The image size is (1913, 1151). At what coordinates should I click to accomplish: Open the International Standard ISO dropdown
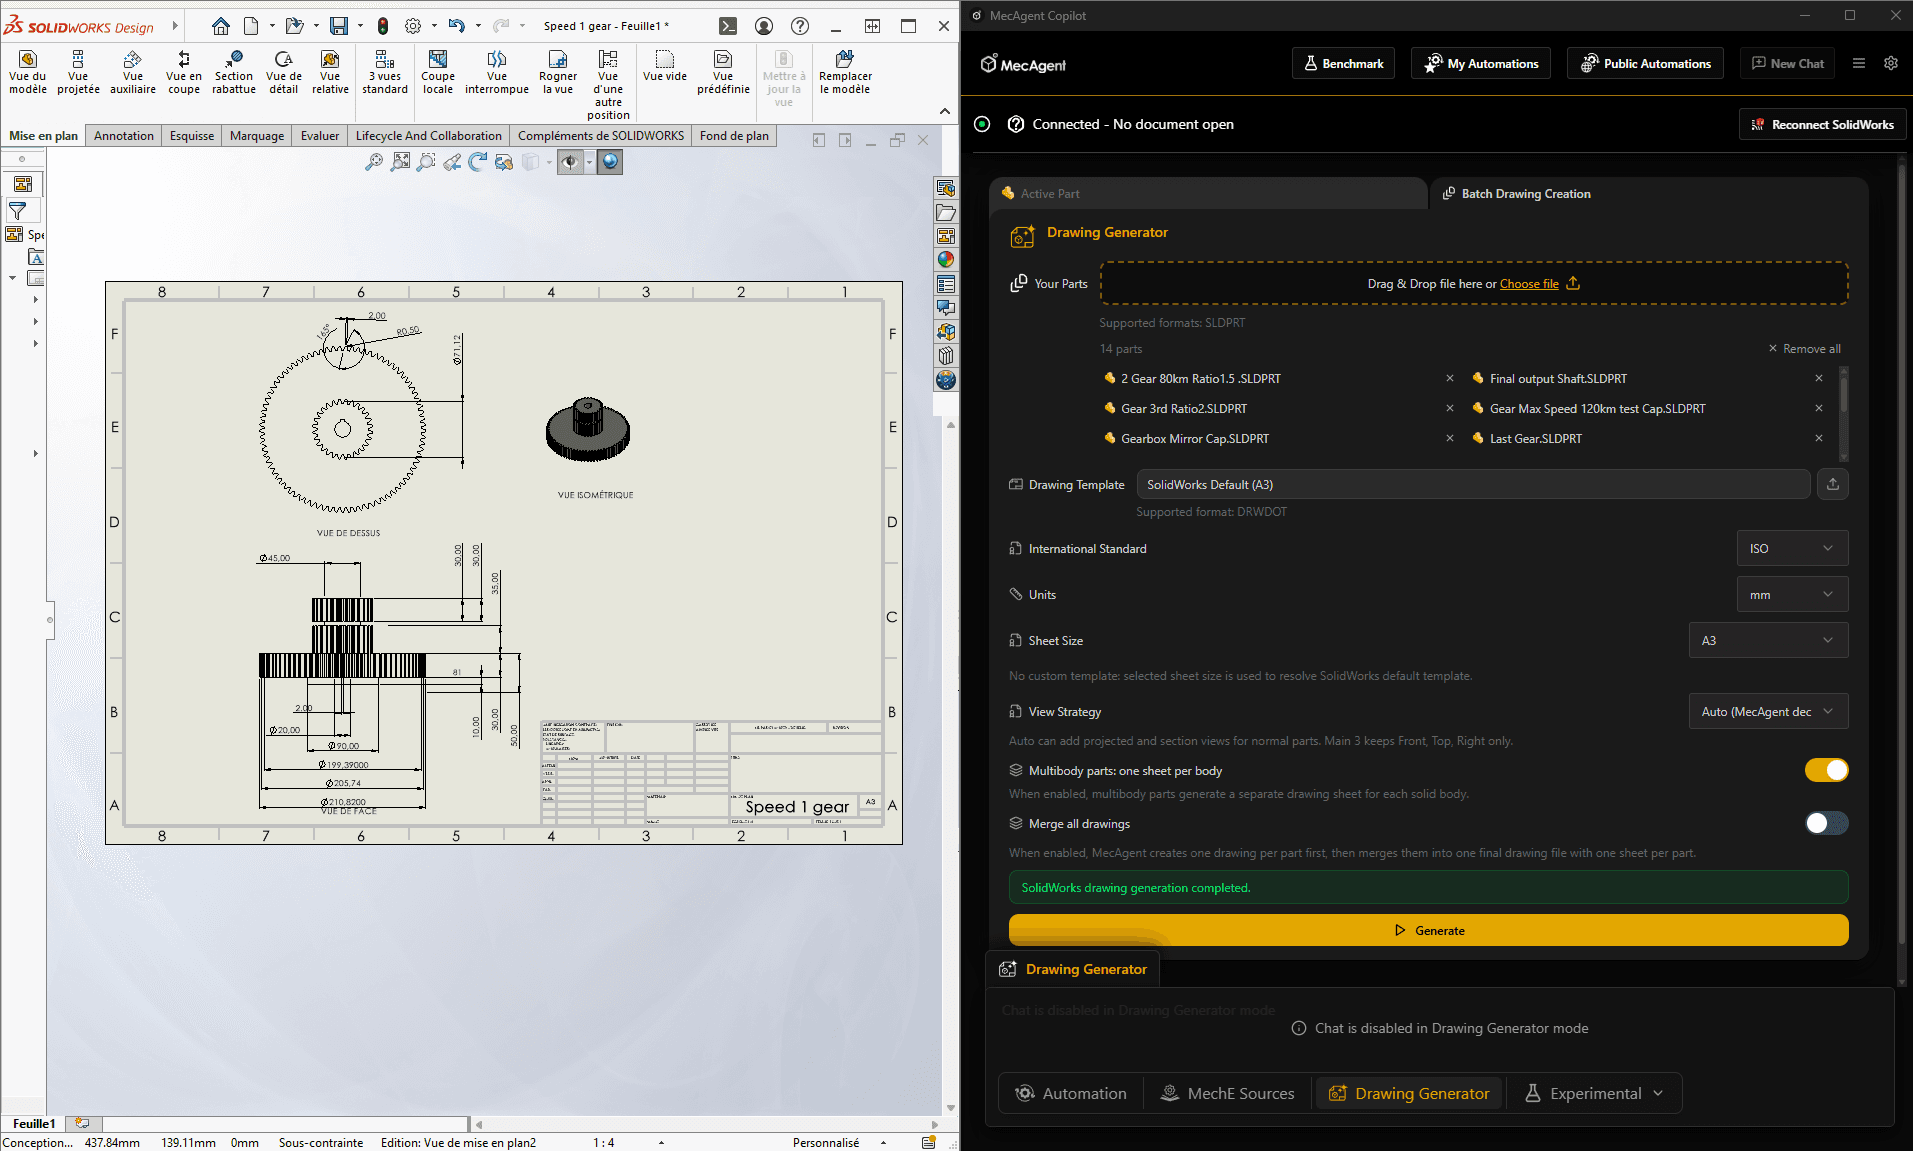[1791, 548]
